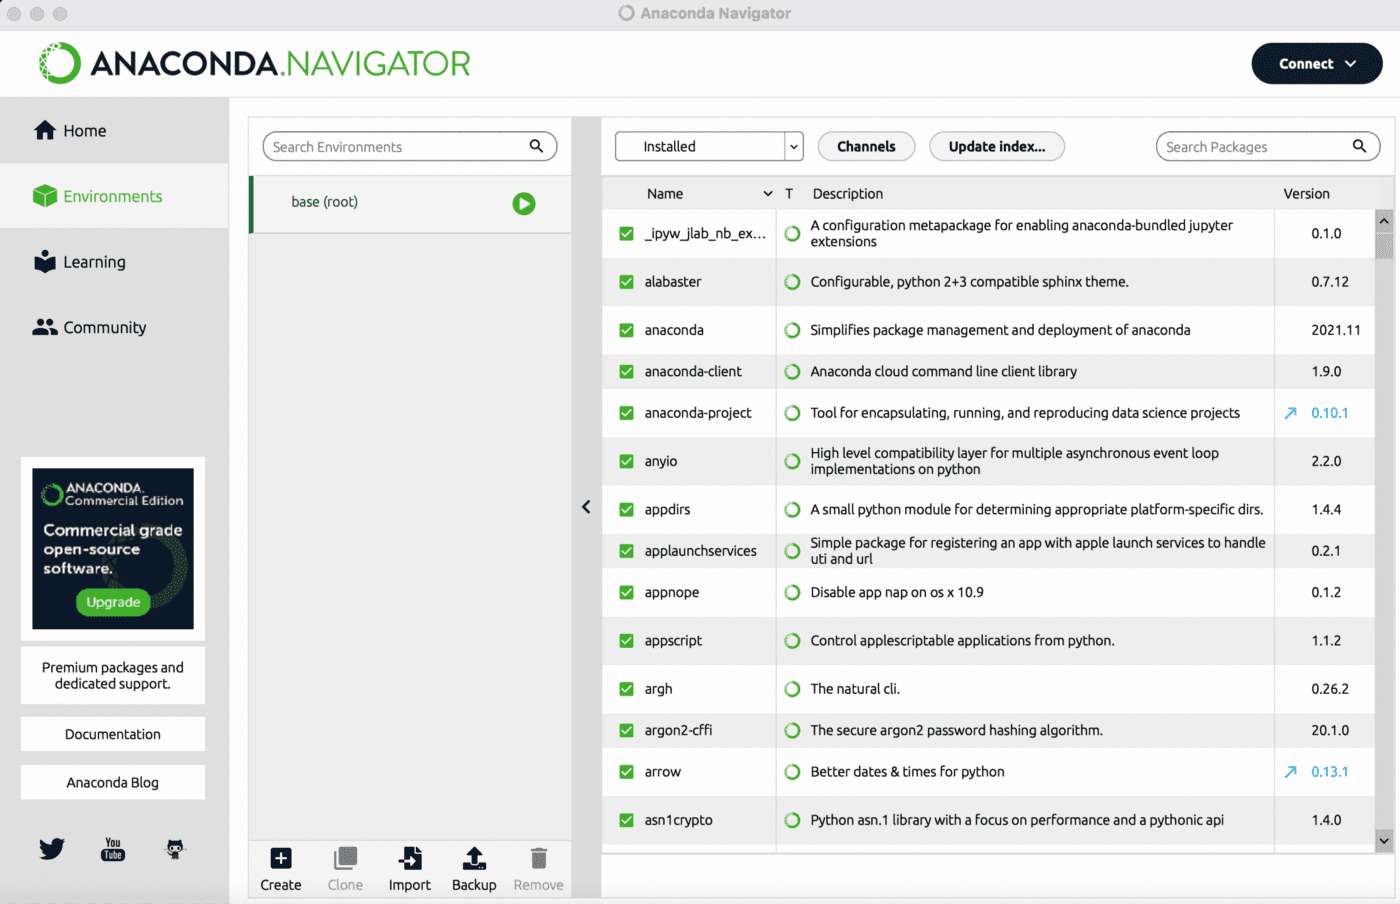Deselect the arrow package checkbox
This screenshot has height=904, width=1400.
(x=626, y=772)
